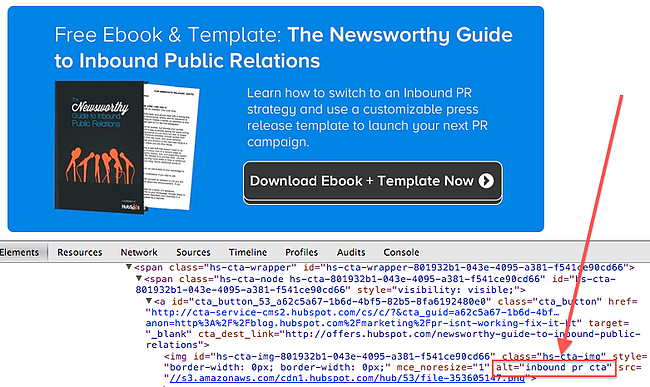Image resolution: width=650 pixels, height=387 pixels.
Task: Open the Sources tab
Action: pyautogui.click(x=193, y=252)
